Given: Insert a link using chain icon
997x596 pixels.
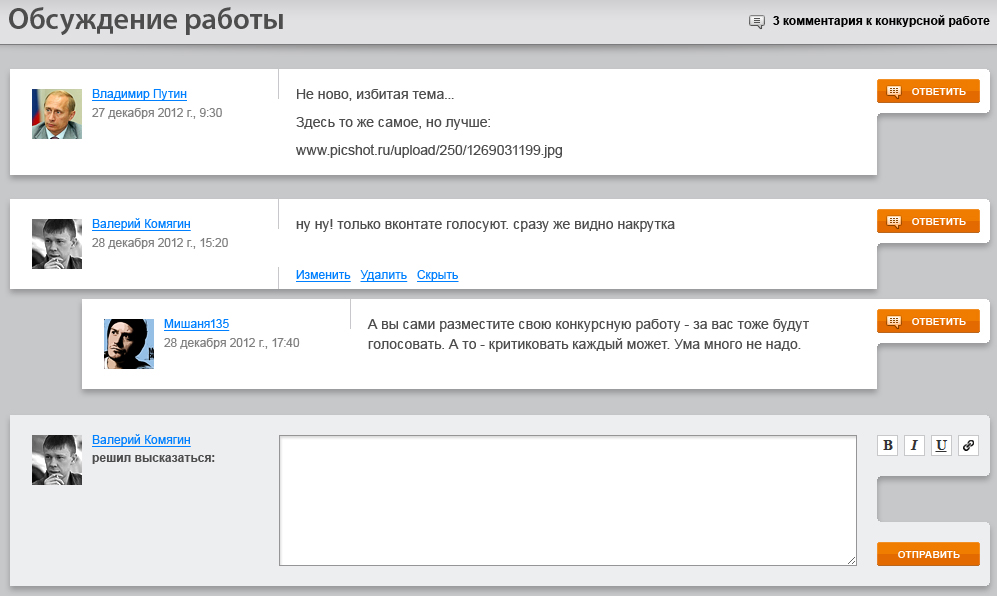Looking at the screenshot, I should pos(968,445).
